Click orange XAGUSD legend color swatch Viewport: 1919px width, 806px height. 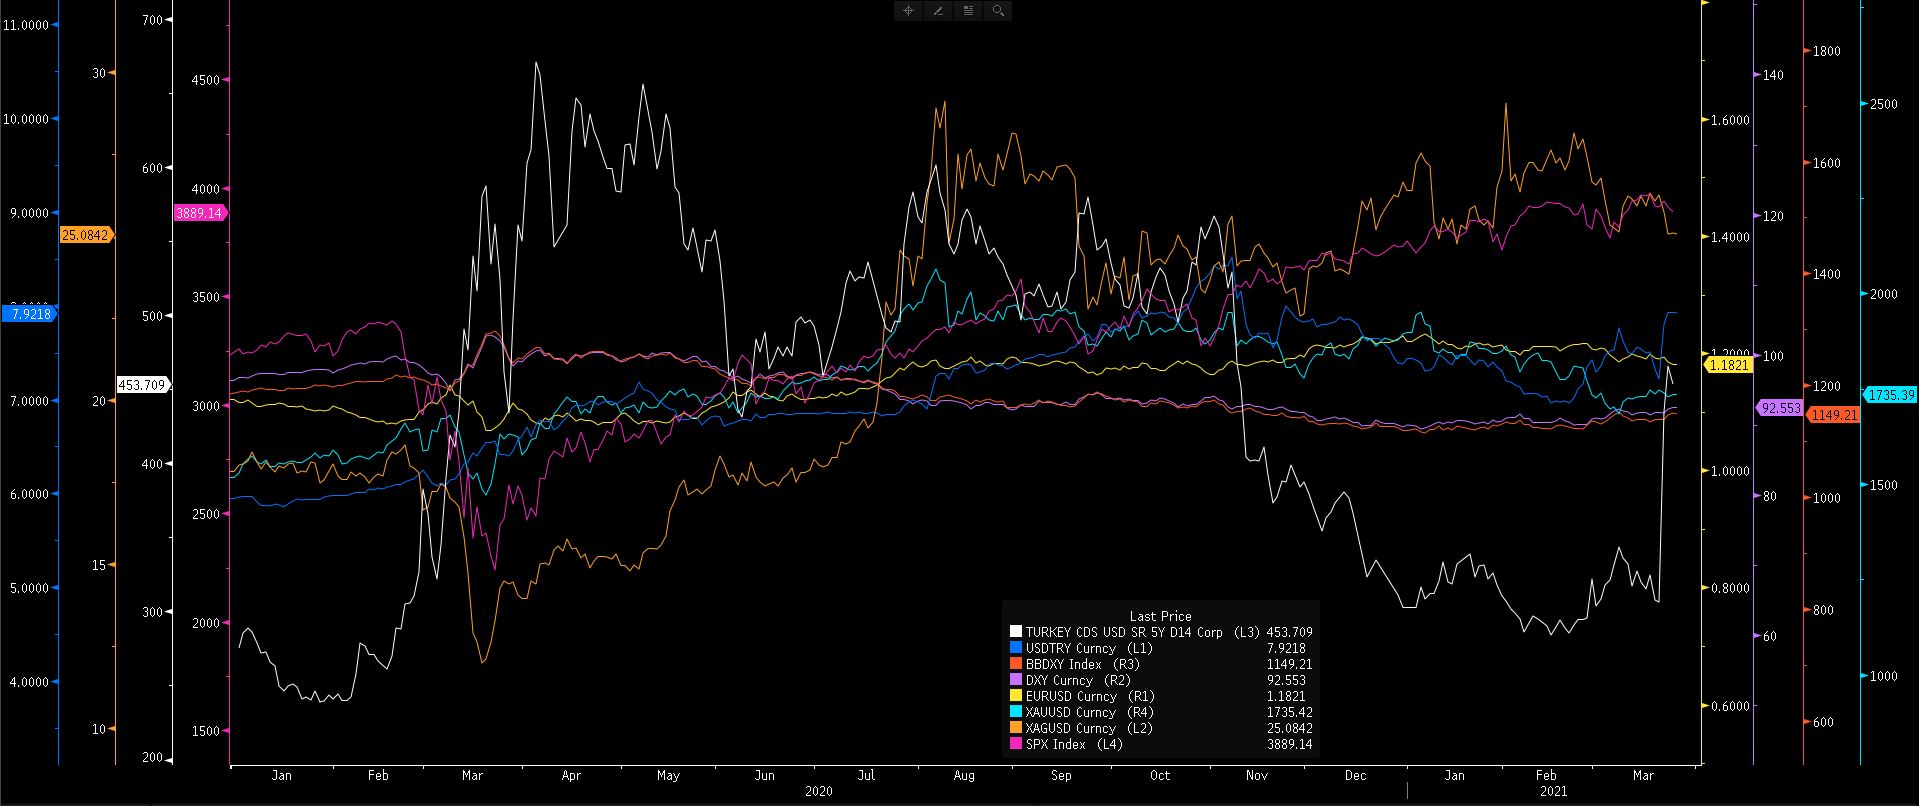tap(1016, 728)
